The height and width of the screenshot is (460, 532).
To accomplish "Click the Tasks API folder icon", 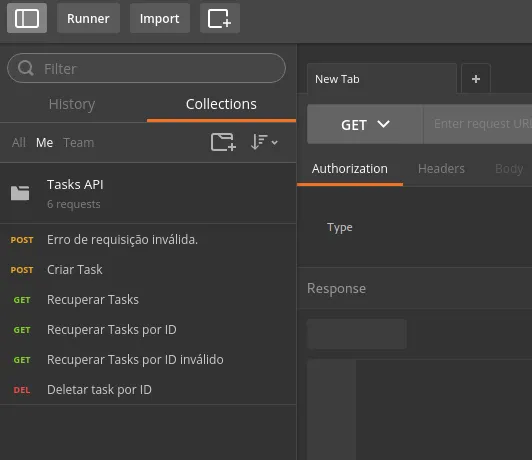I will pyautogui.click(x=20, y=193).
